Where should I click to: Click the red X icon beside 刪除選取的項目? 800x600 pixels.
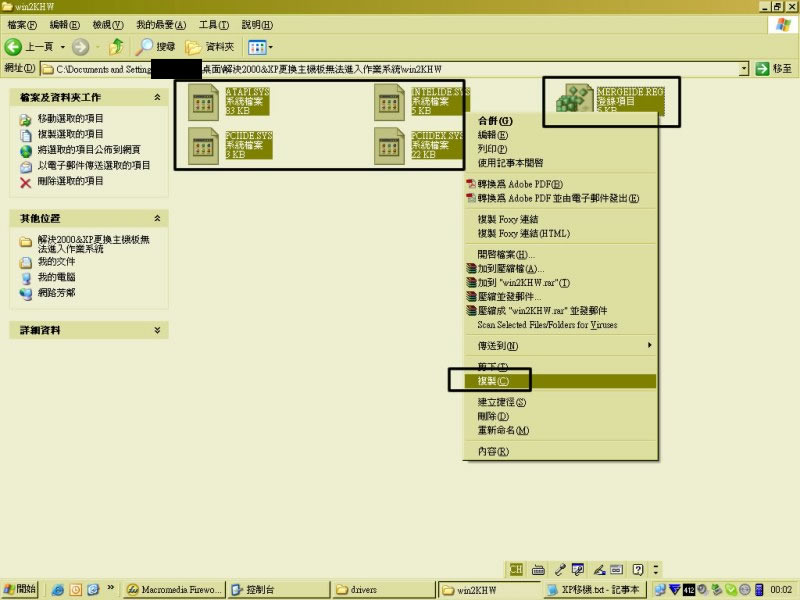[x=26, y=182]
